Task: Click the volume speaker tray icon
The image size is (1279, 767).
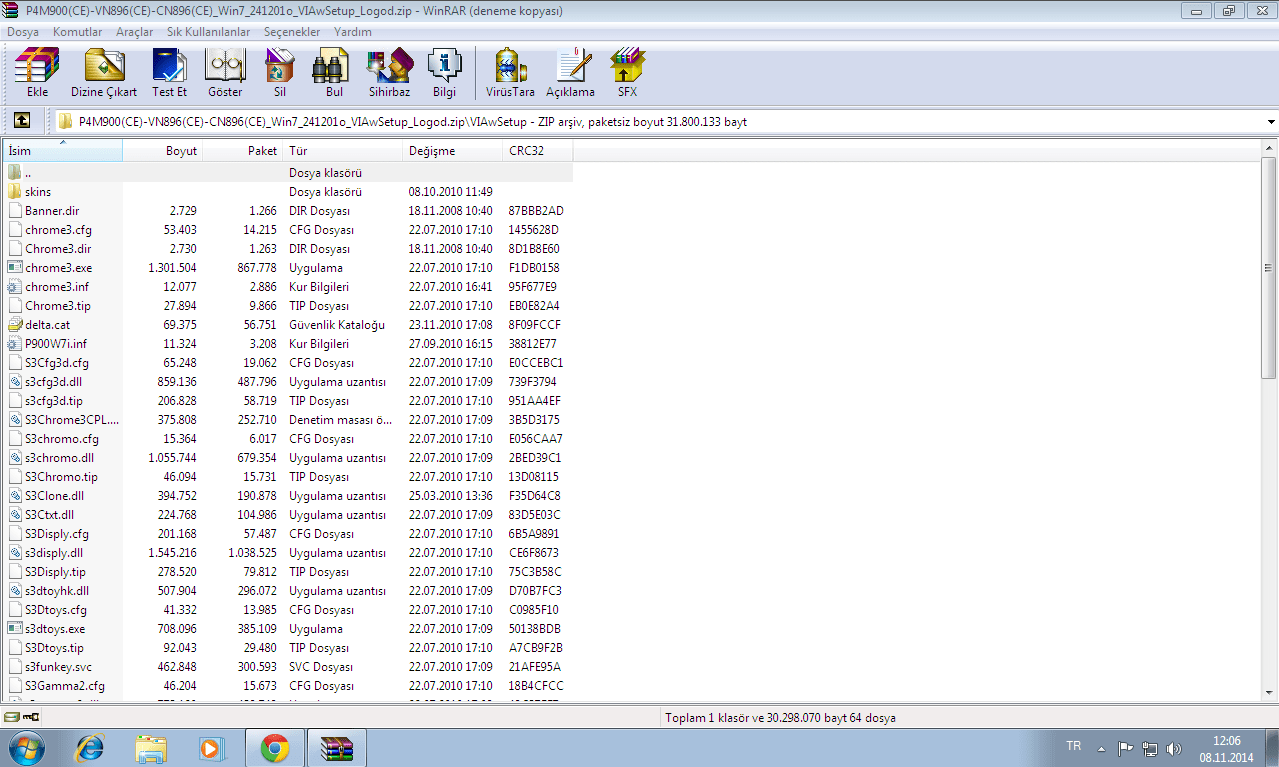Action: [1173, 748]
